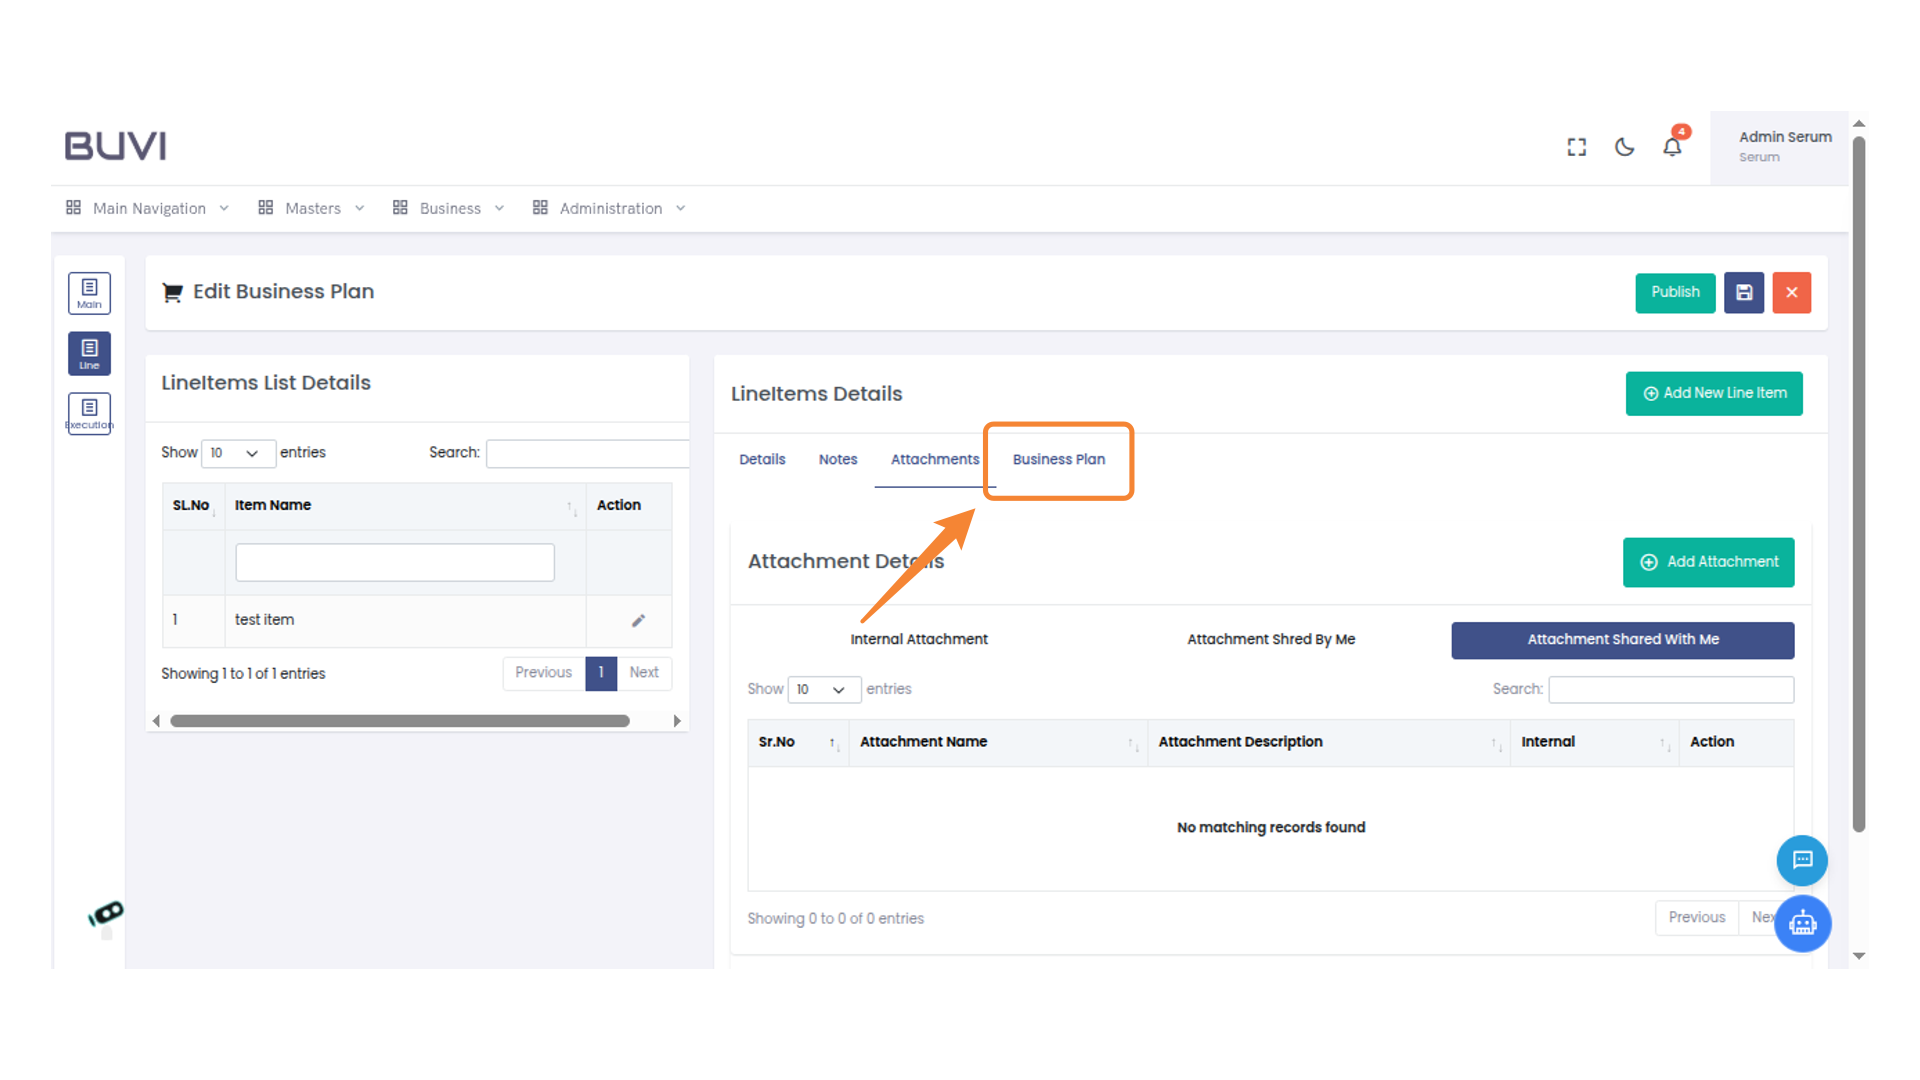Click Add New Line Item

pos(1714,393)
